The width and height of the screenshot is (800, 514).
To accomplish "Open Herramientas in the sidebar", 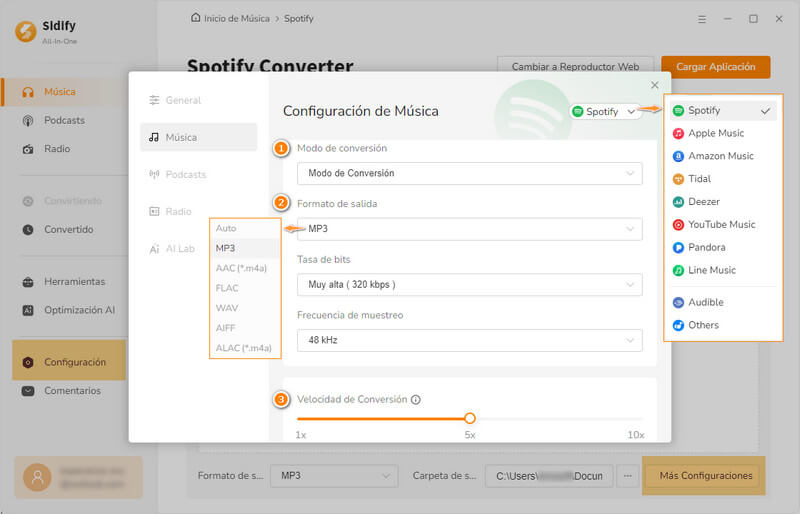I will coord(74,282).
